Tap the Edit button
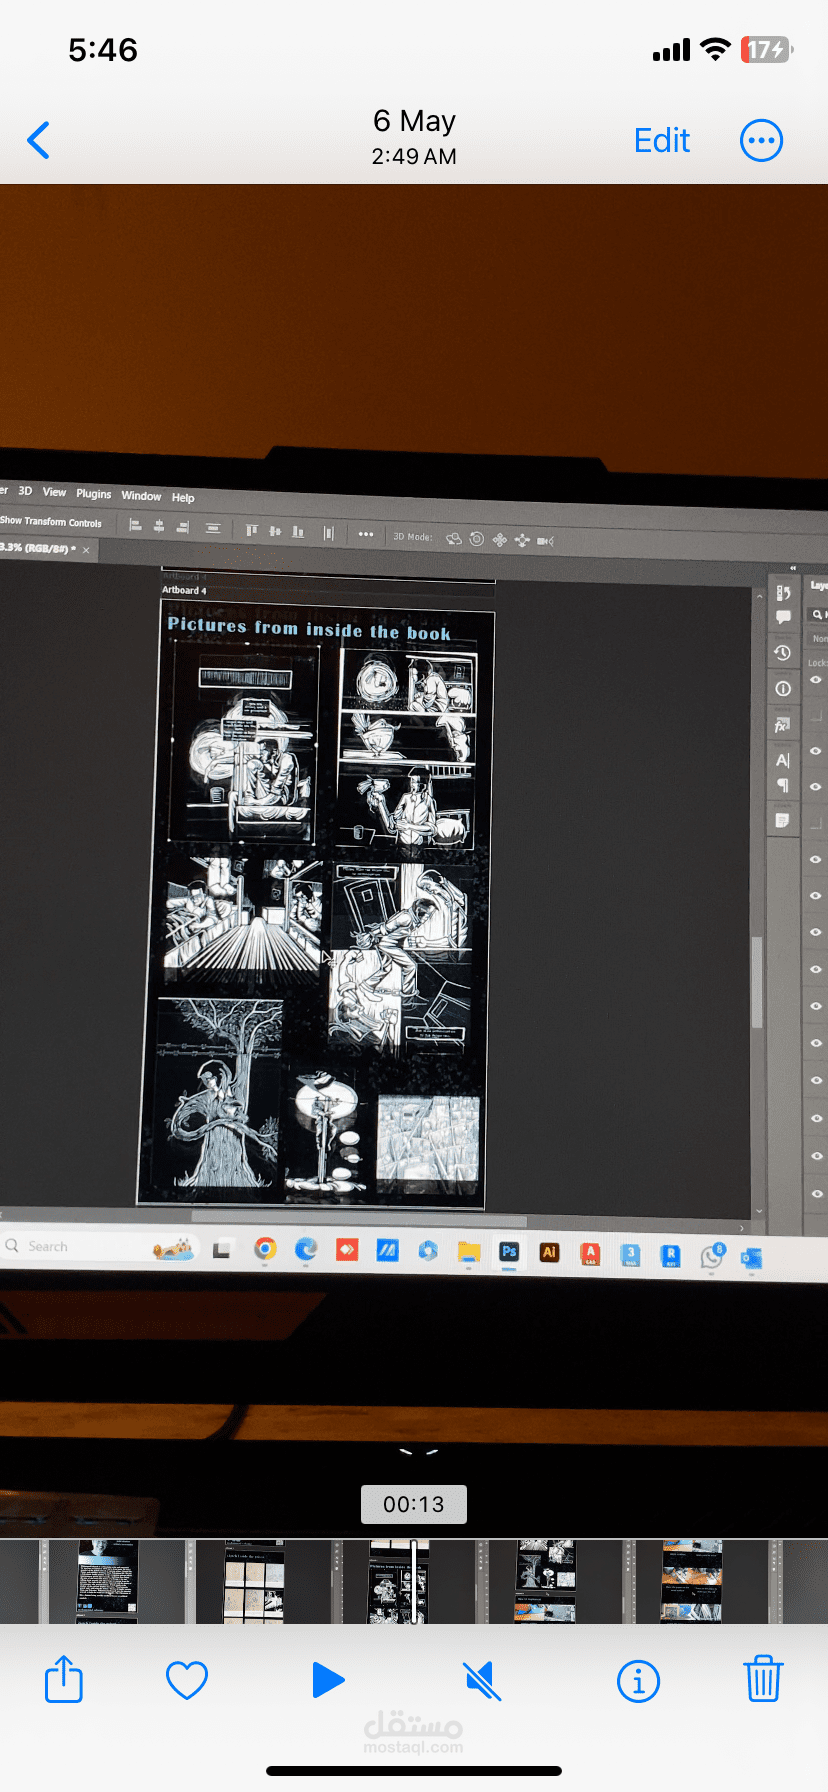 pos(662,141)
